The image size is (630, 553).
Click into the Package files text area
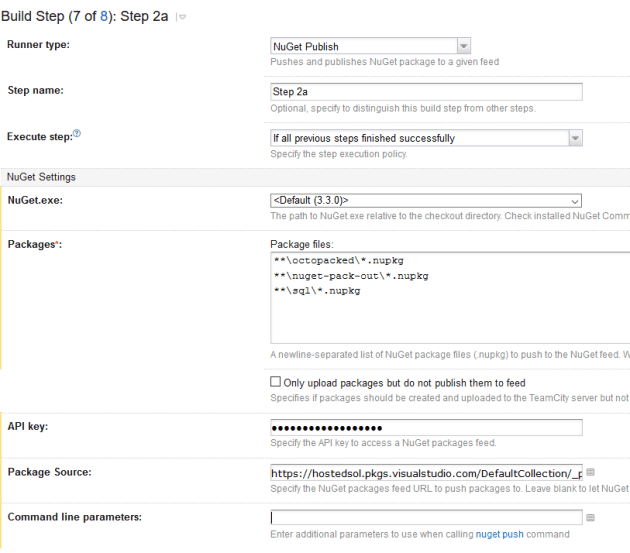point(450,320)
